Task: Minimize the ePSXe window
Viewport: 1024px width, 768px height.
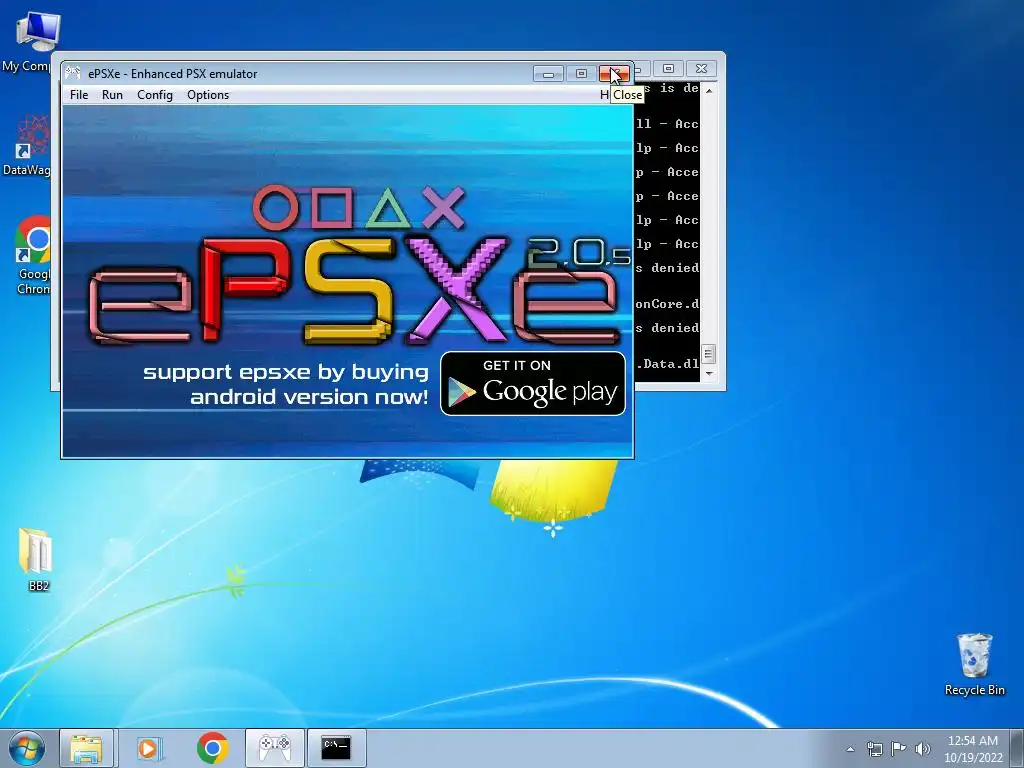Action: click(549, 73)
